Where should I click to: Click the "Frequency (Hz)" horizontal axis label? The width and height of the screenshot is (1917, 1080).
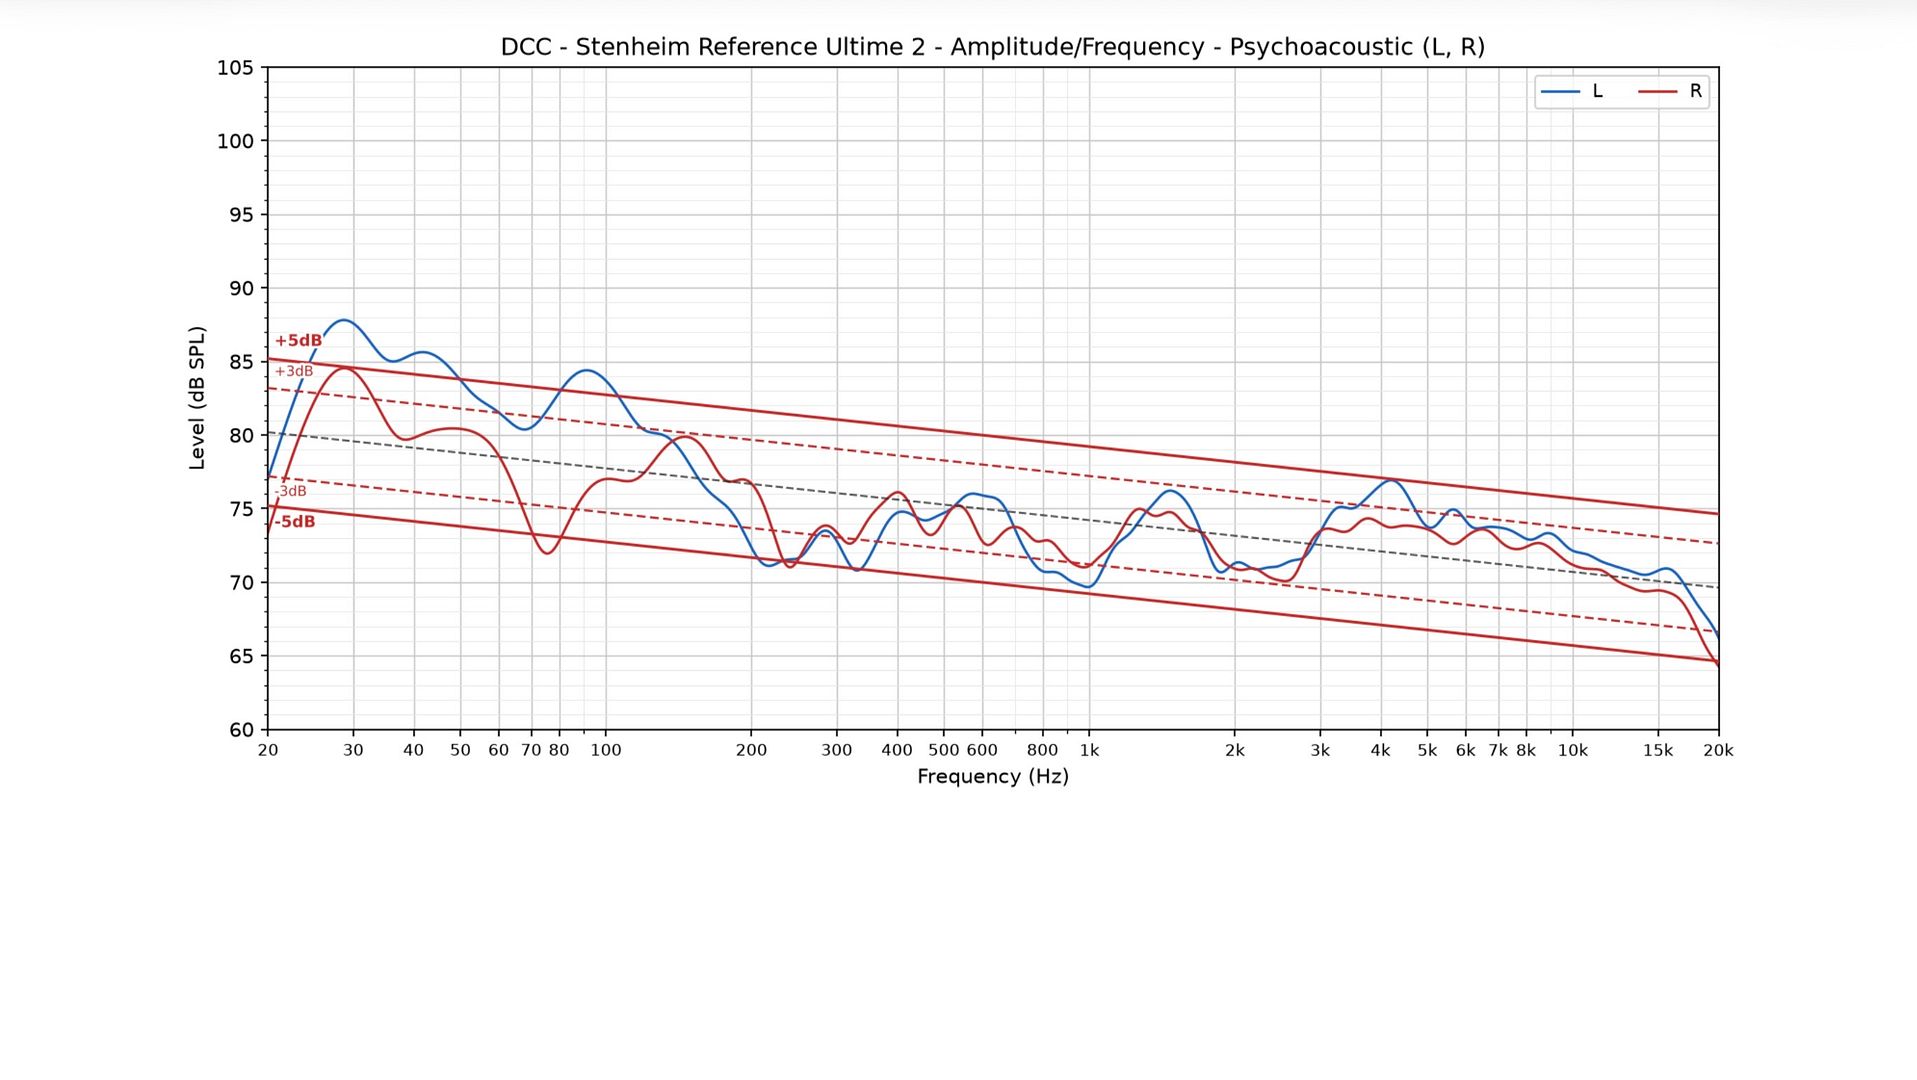pos(993,777)
